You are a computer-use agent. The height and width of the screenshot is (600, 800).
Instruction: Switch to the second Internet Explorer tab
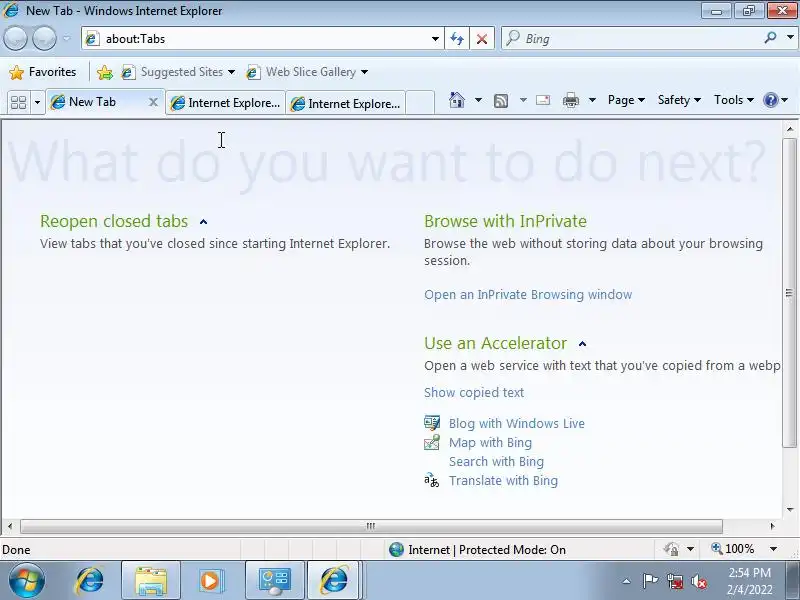tap(226, 103)
